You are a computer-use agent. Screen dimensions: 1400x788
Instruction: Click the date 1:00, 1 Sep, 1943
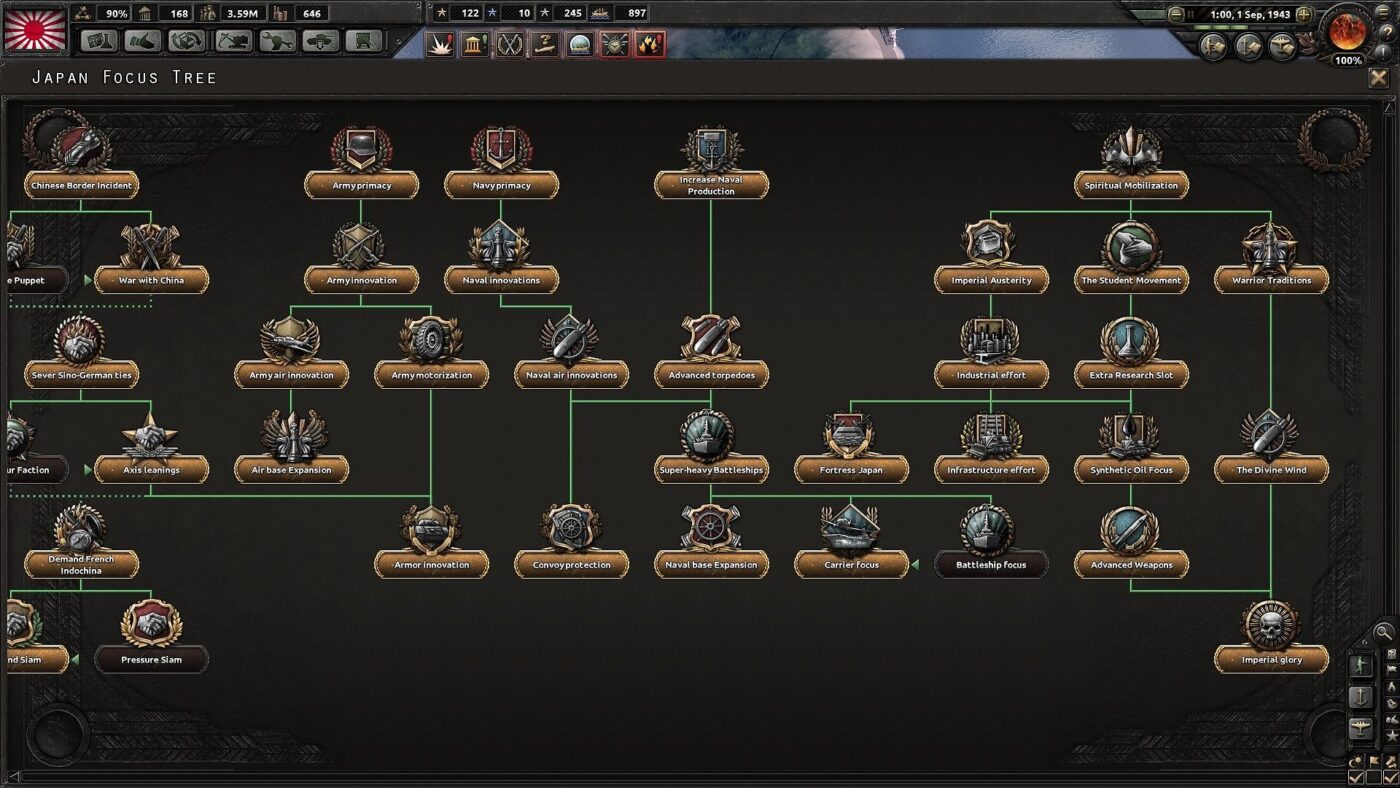[1249, 15]
